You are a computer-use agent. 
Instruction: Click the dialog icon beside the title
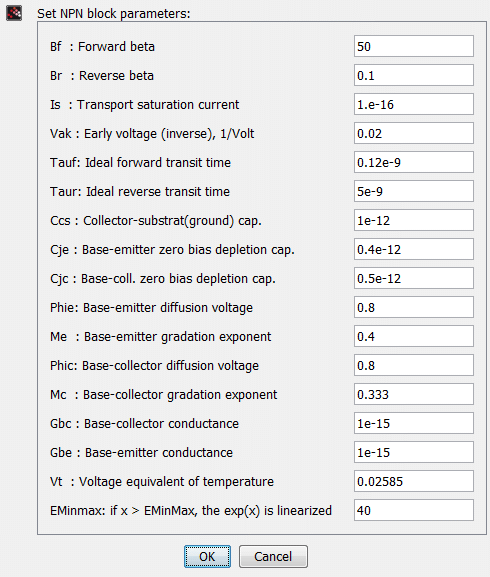[x=14, y=13]
